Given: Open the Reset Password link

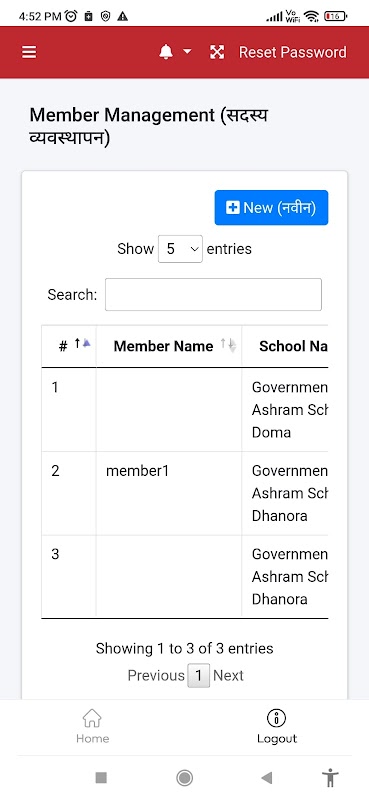Looking at the screenshot, I should point(292,52).
